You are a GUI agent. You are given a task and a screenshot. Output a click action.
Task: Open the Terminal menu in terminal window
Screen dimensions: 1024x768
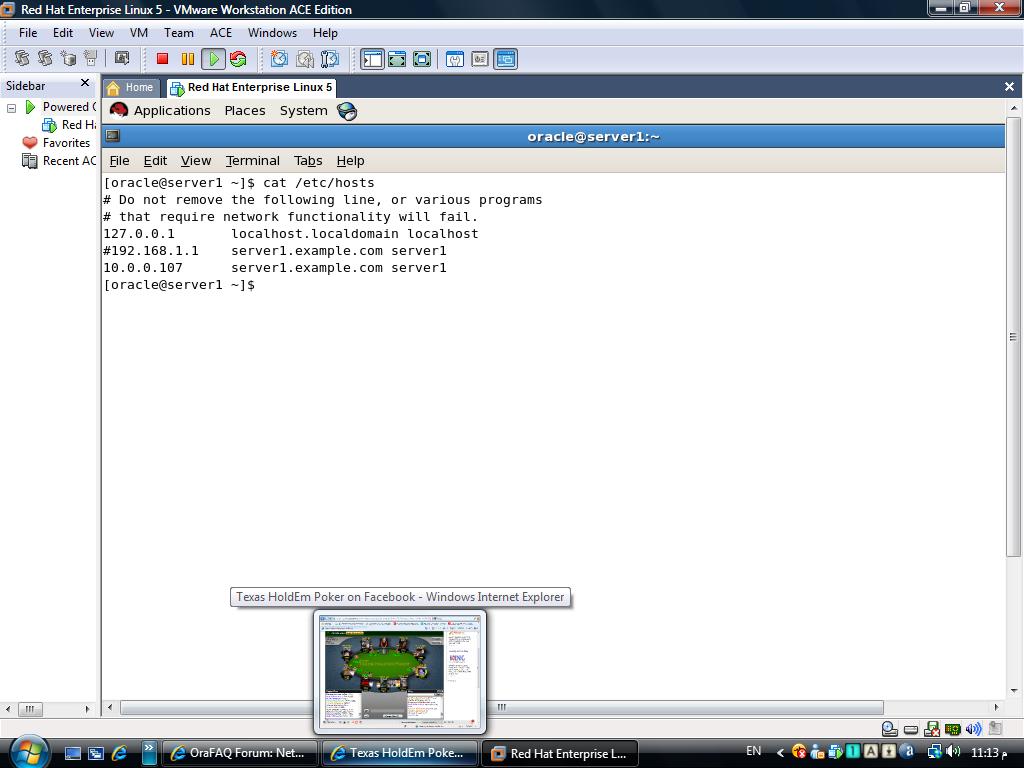click(252, 160)
